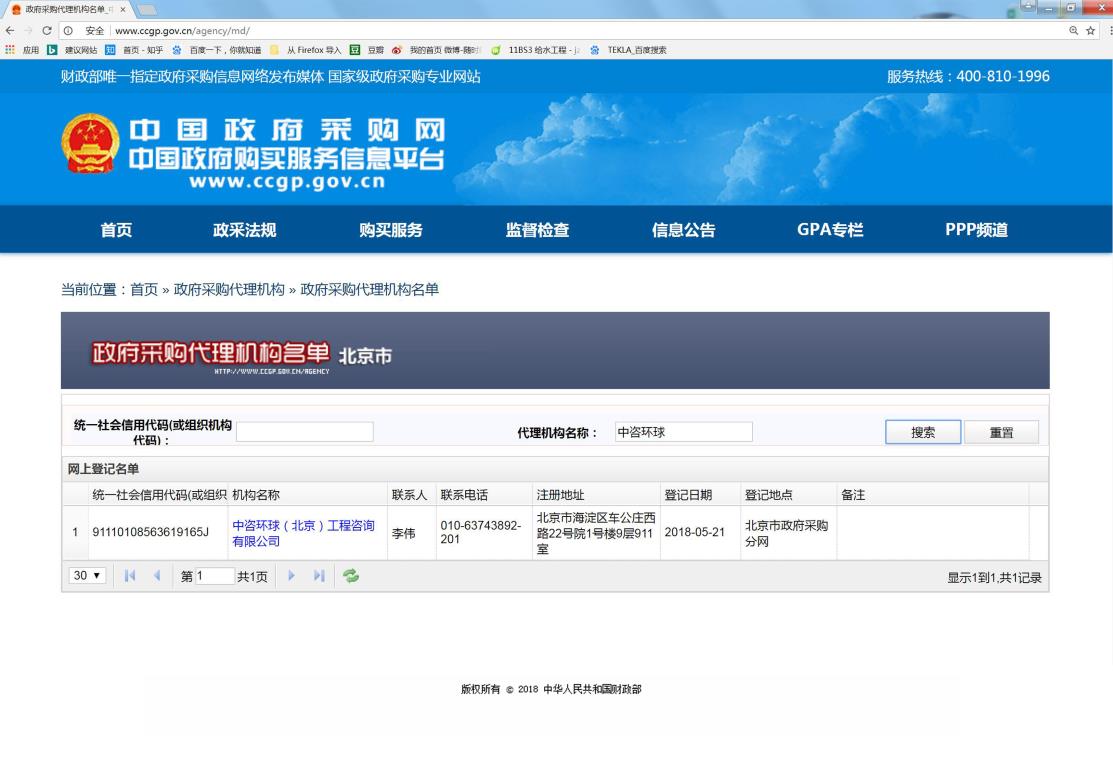The image size is (1113, 768).
Task: Click the 统一社会信用代码 input field
Action: click(x=304, y=432)
